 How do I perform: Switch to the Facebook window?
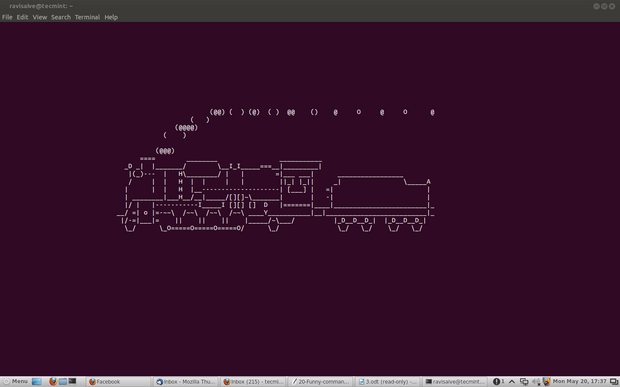click(x=118, y=381)
